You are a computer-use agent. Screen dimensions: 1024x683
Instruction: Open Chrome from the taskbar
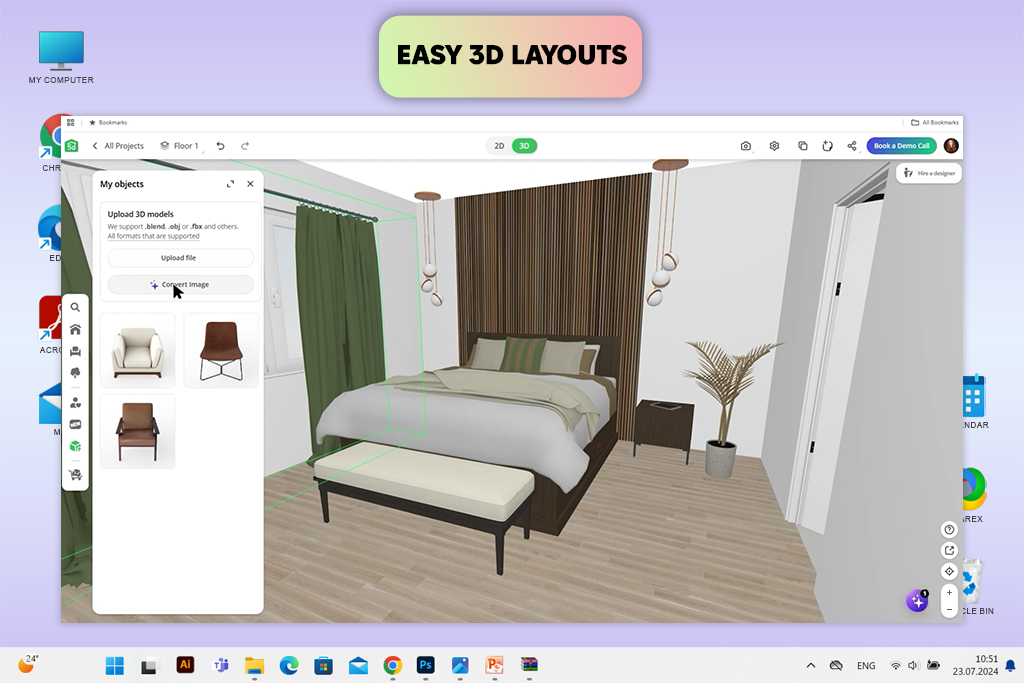392,665
